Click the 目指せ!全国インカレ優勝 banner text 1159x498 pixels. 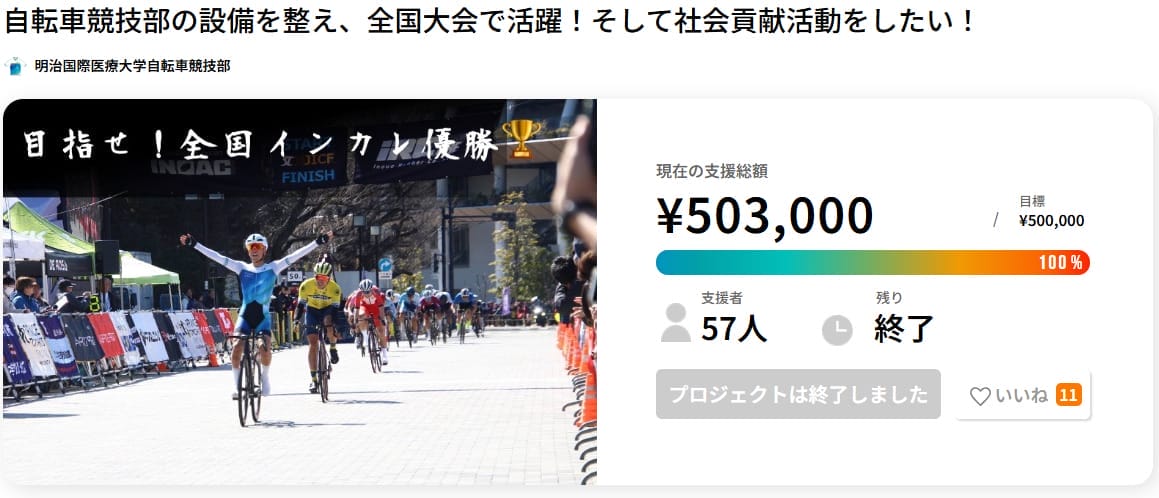click(x=259, y=144)
